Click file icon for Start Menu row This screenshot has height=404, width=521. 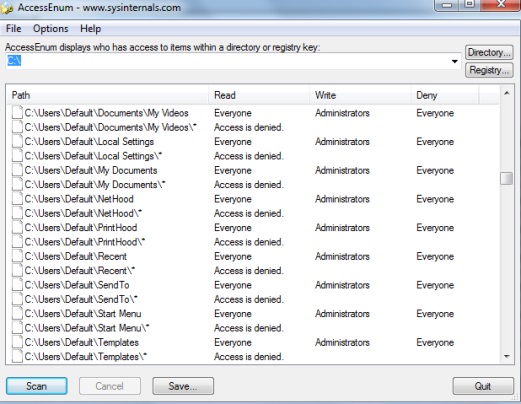tap(17, 313)
